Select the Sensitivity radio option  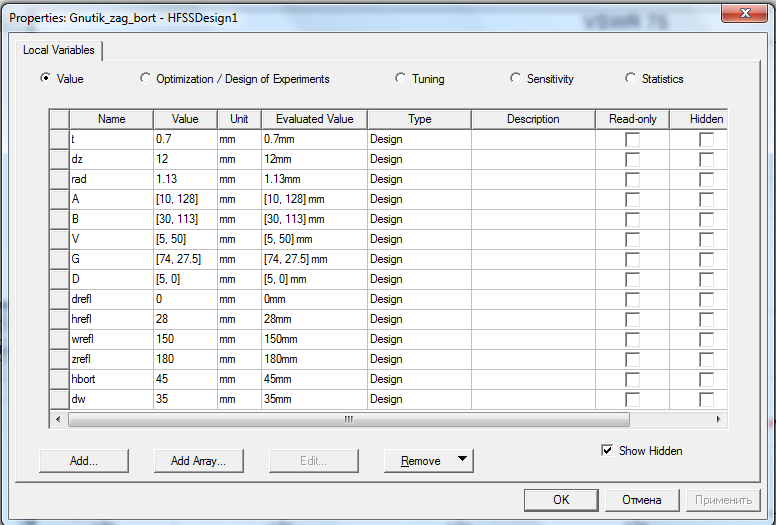point(516,78)
